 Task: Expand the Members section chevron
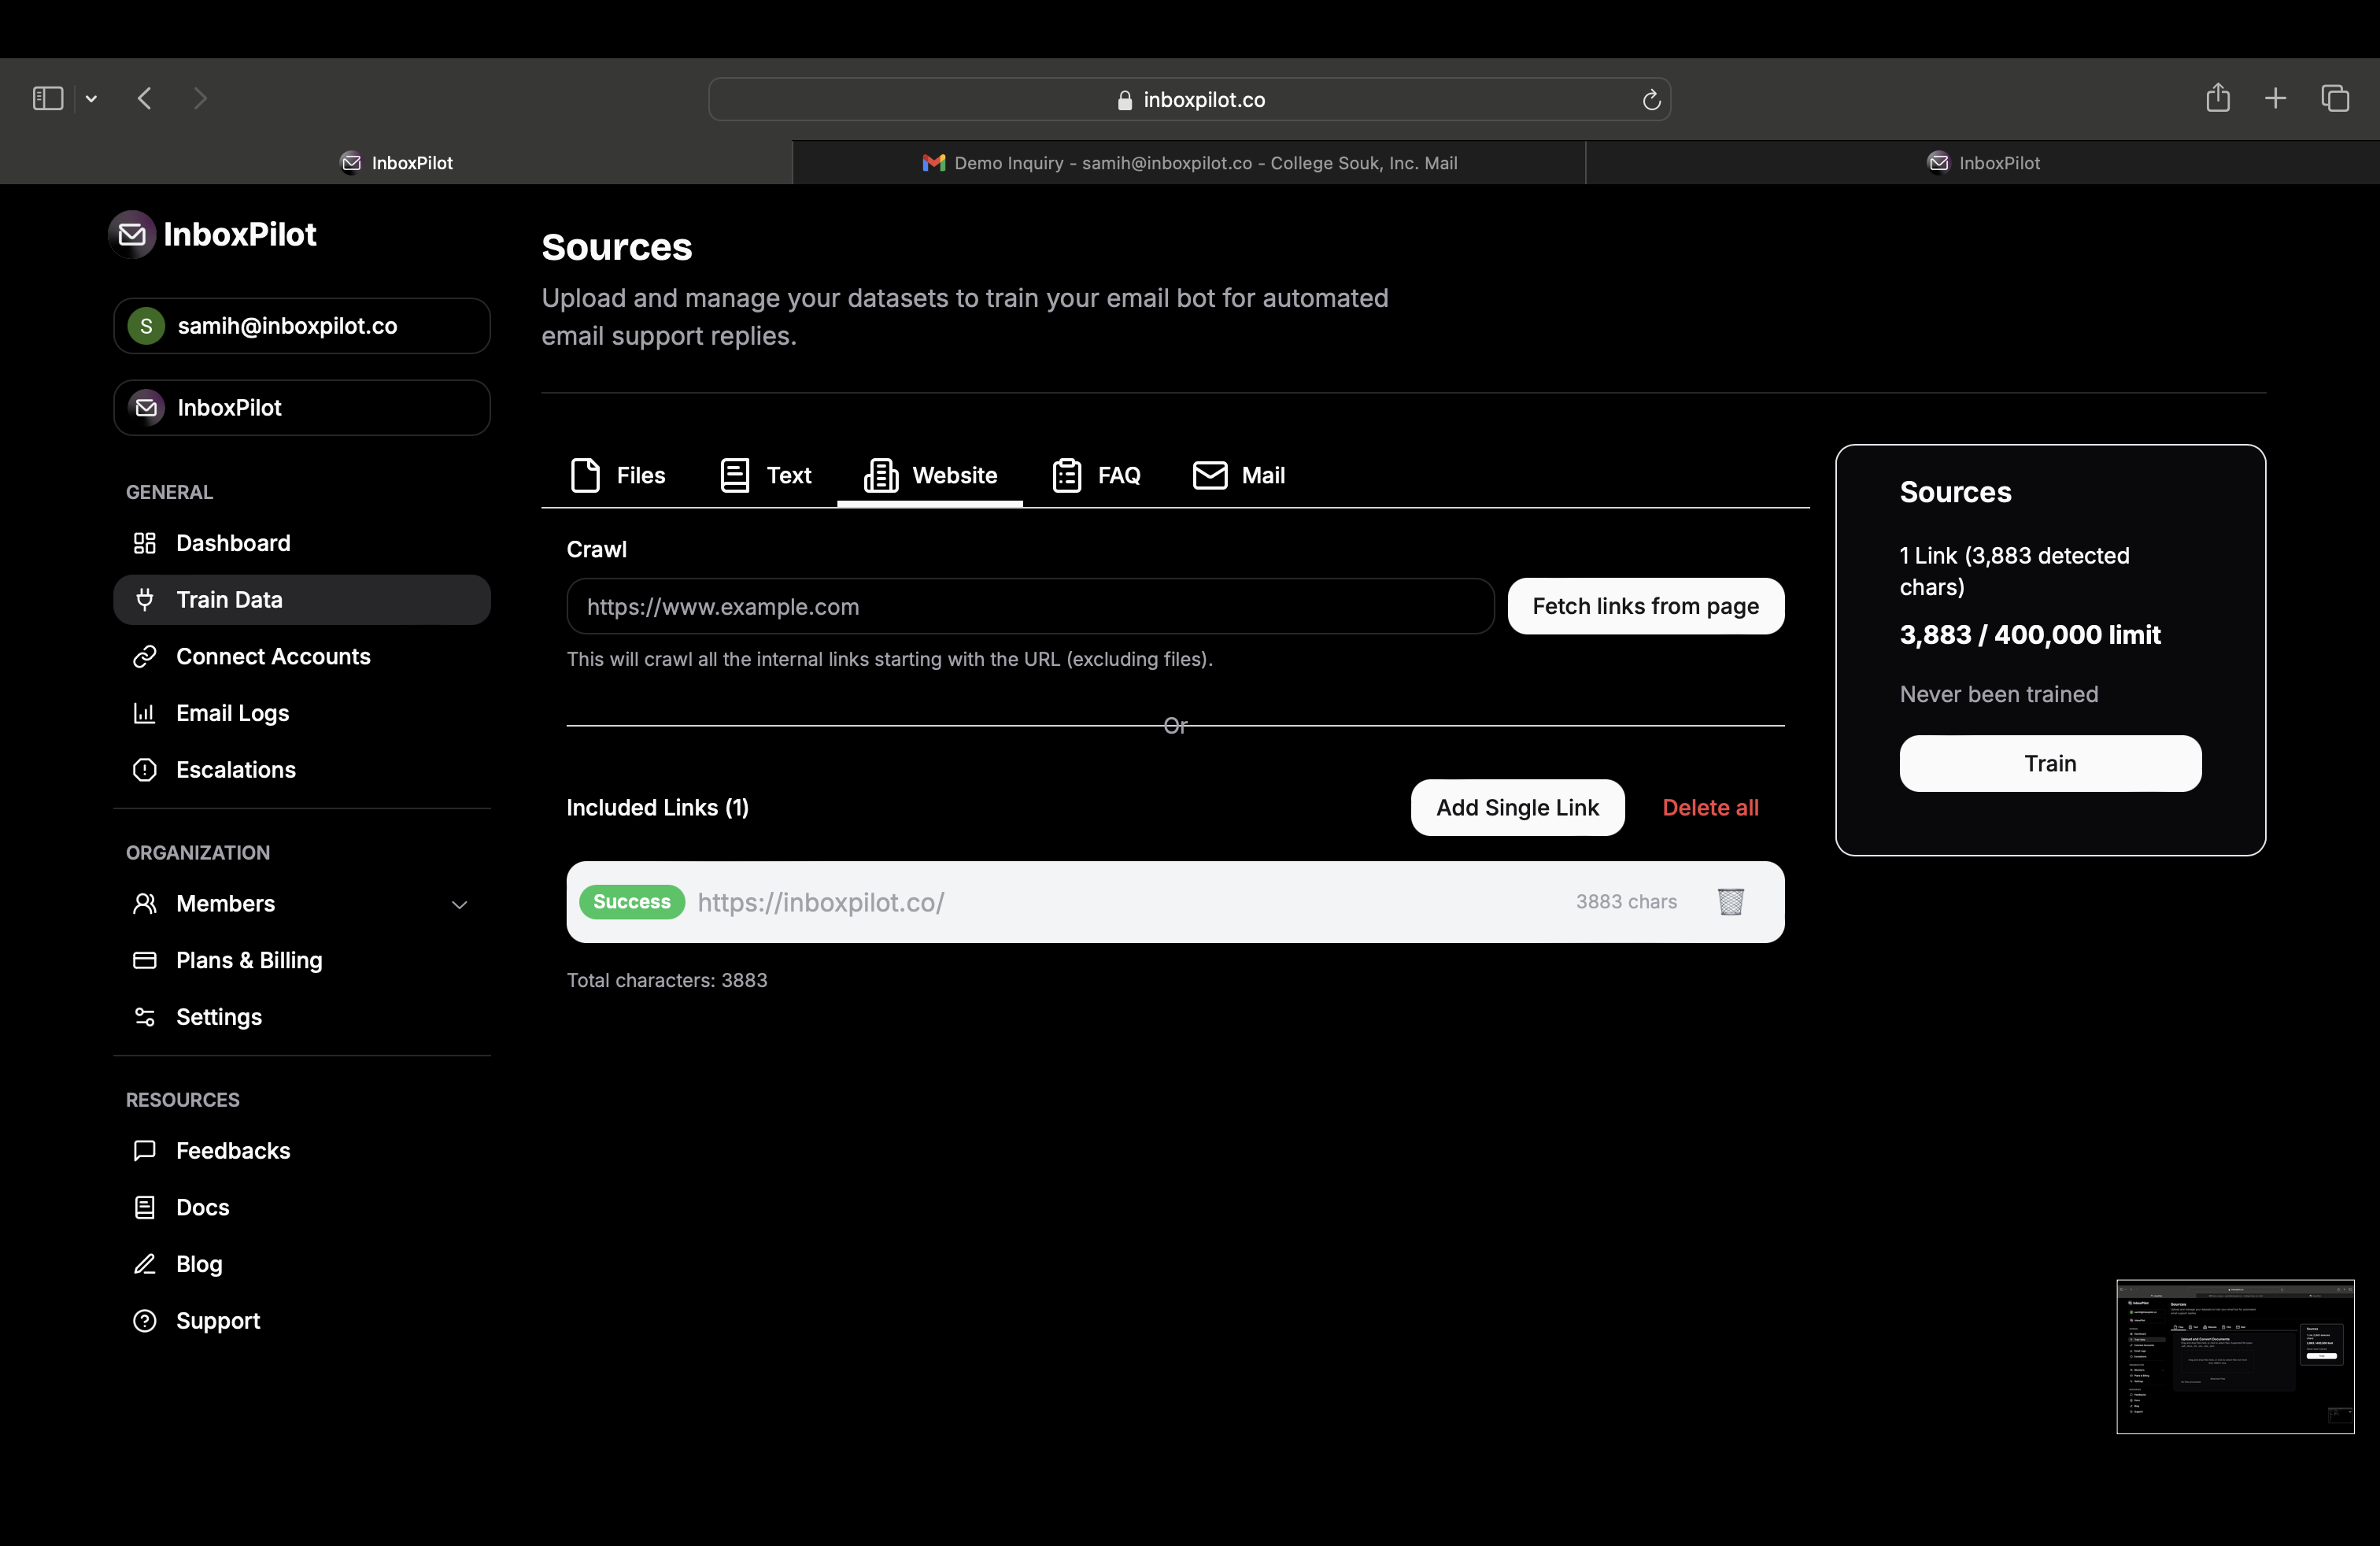point(459,905)
